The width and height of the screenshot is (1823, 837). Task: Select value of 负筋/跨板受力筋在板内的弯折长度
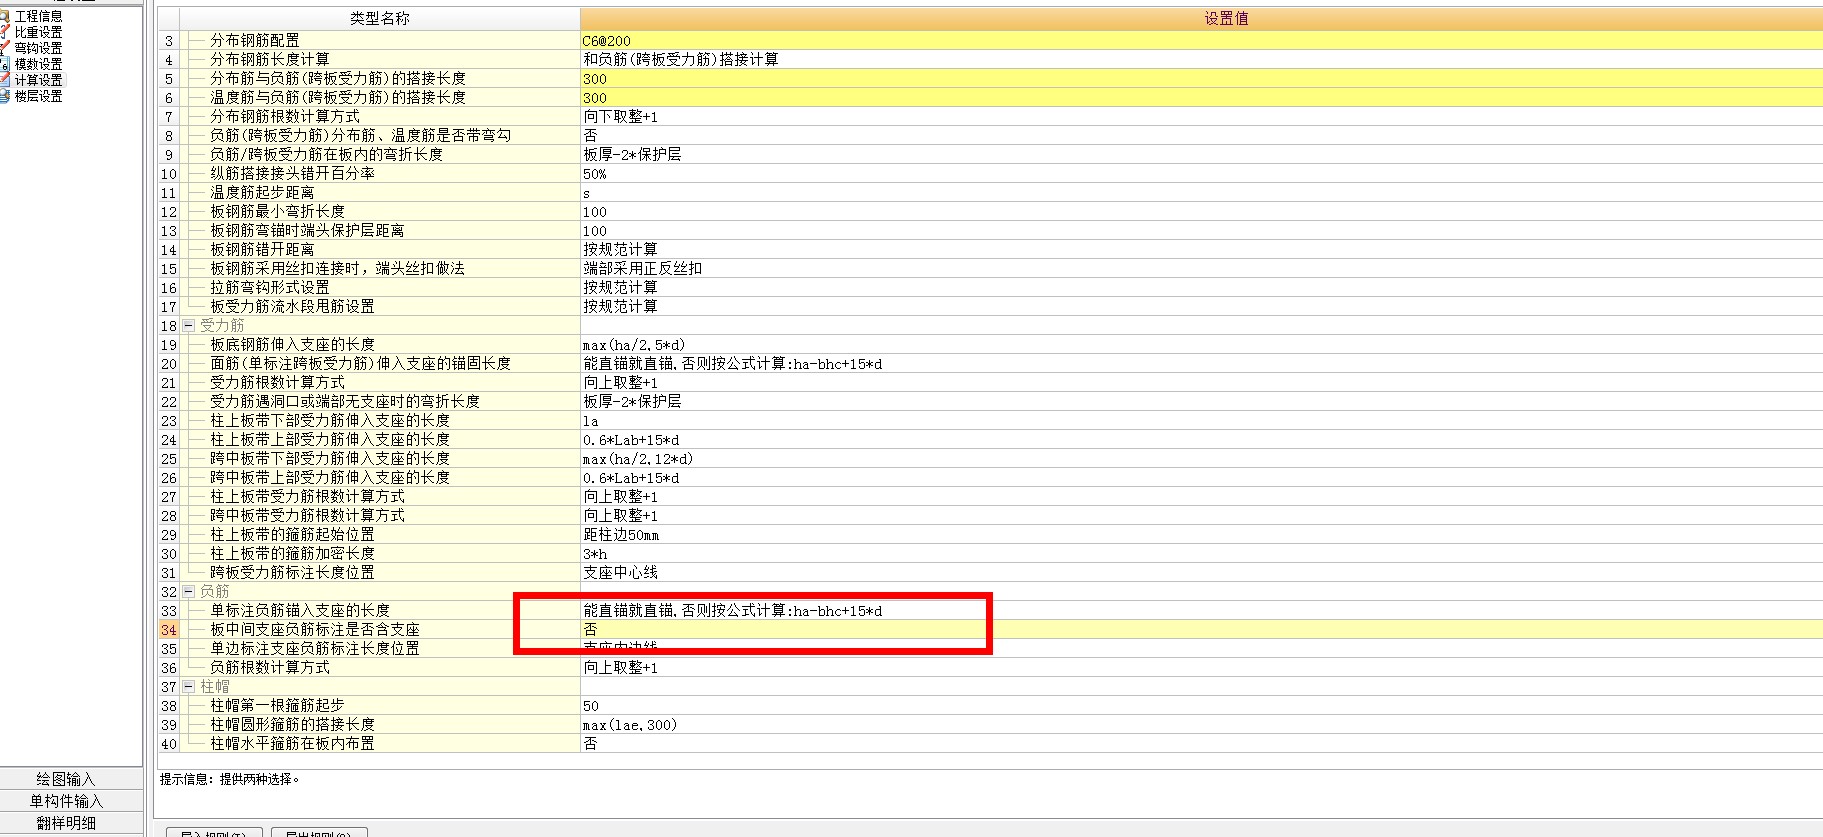1201,155
